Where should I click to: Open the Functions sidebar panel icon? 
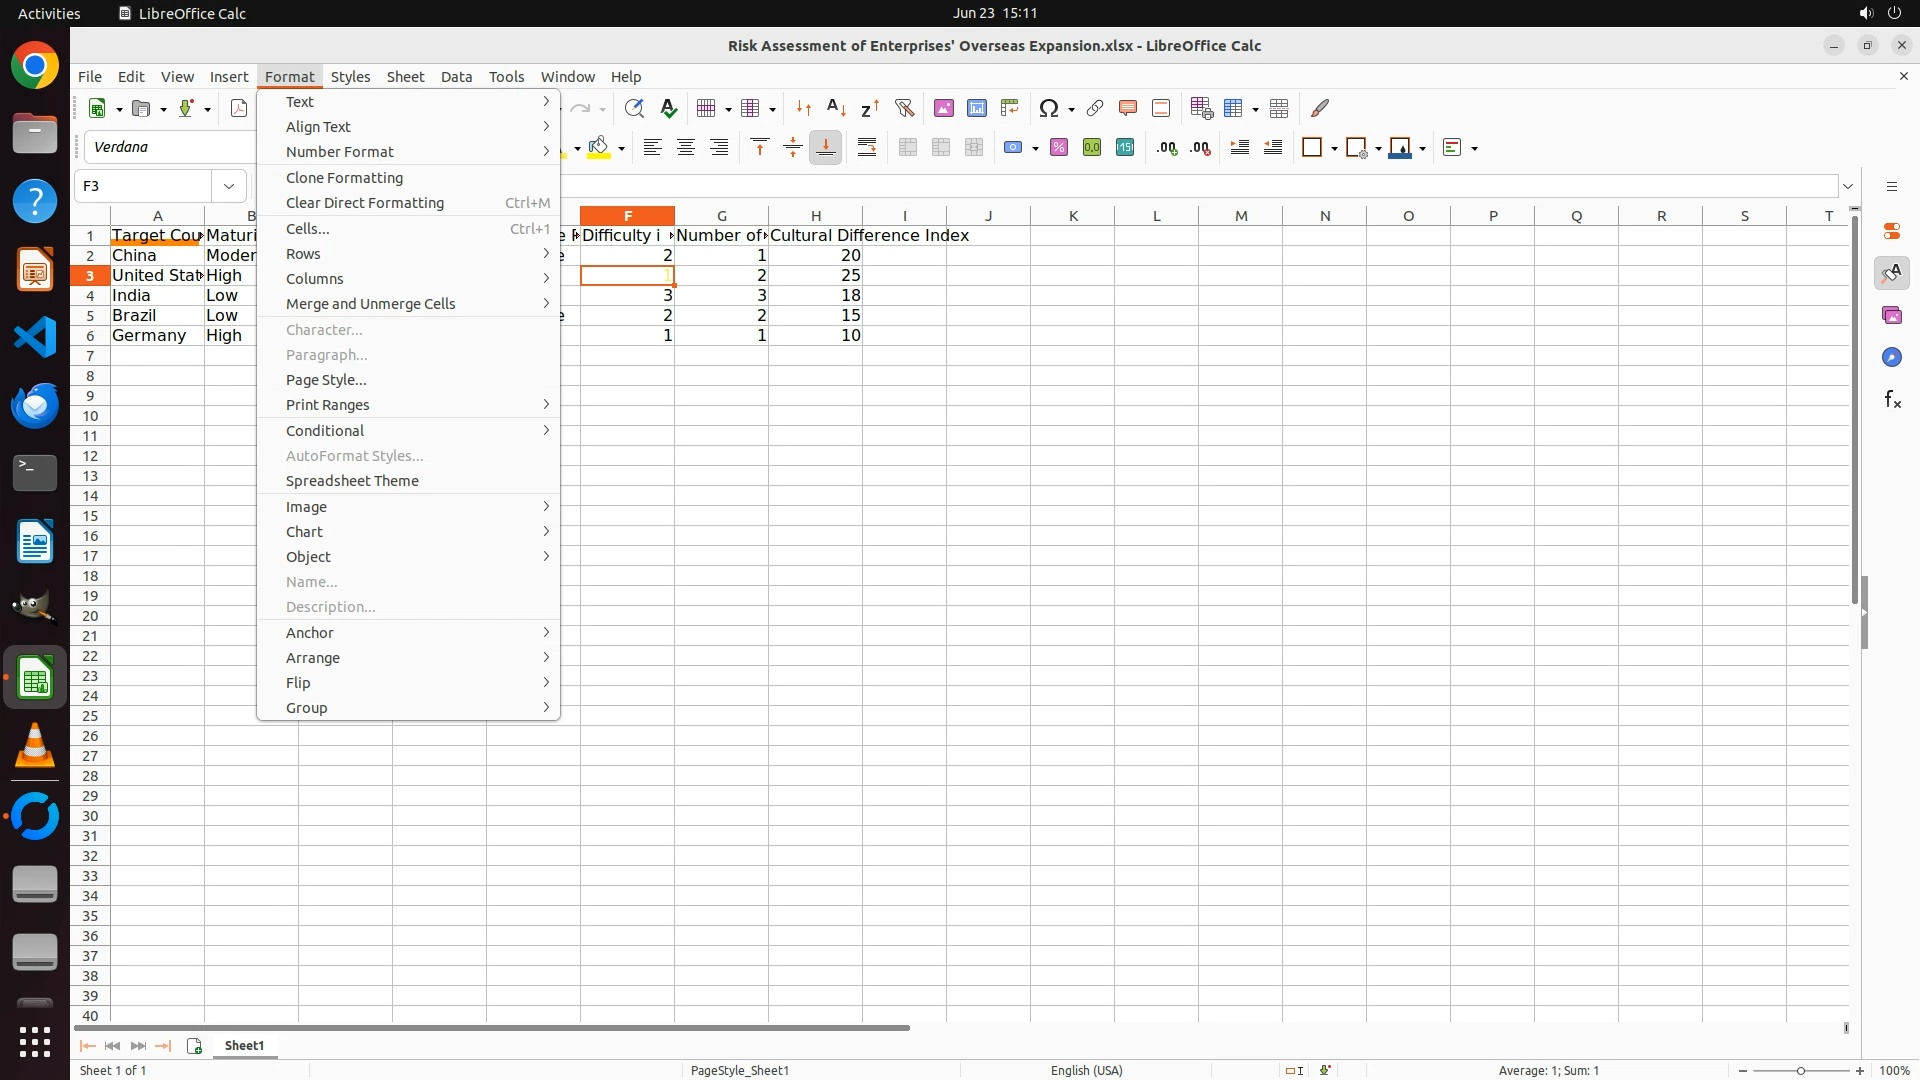click(x=1892, y=400)
